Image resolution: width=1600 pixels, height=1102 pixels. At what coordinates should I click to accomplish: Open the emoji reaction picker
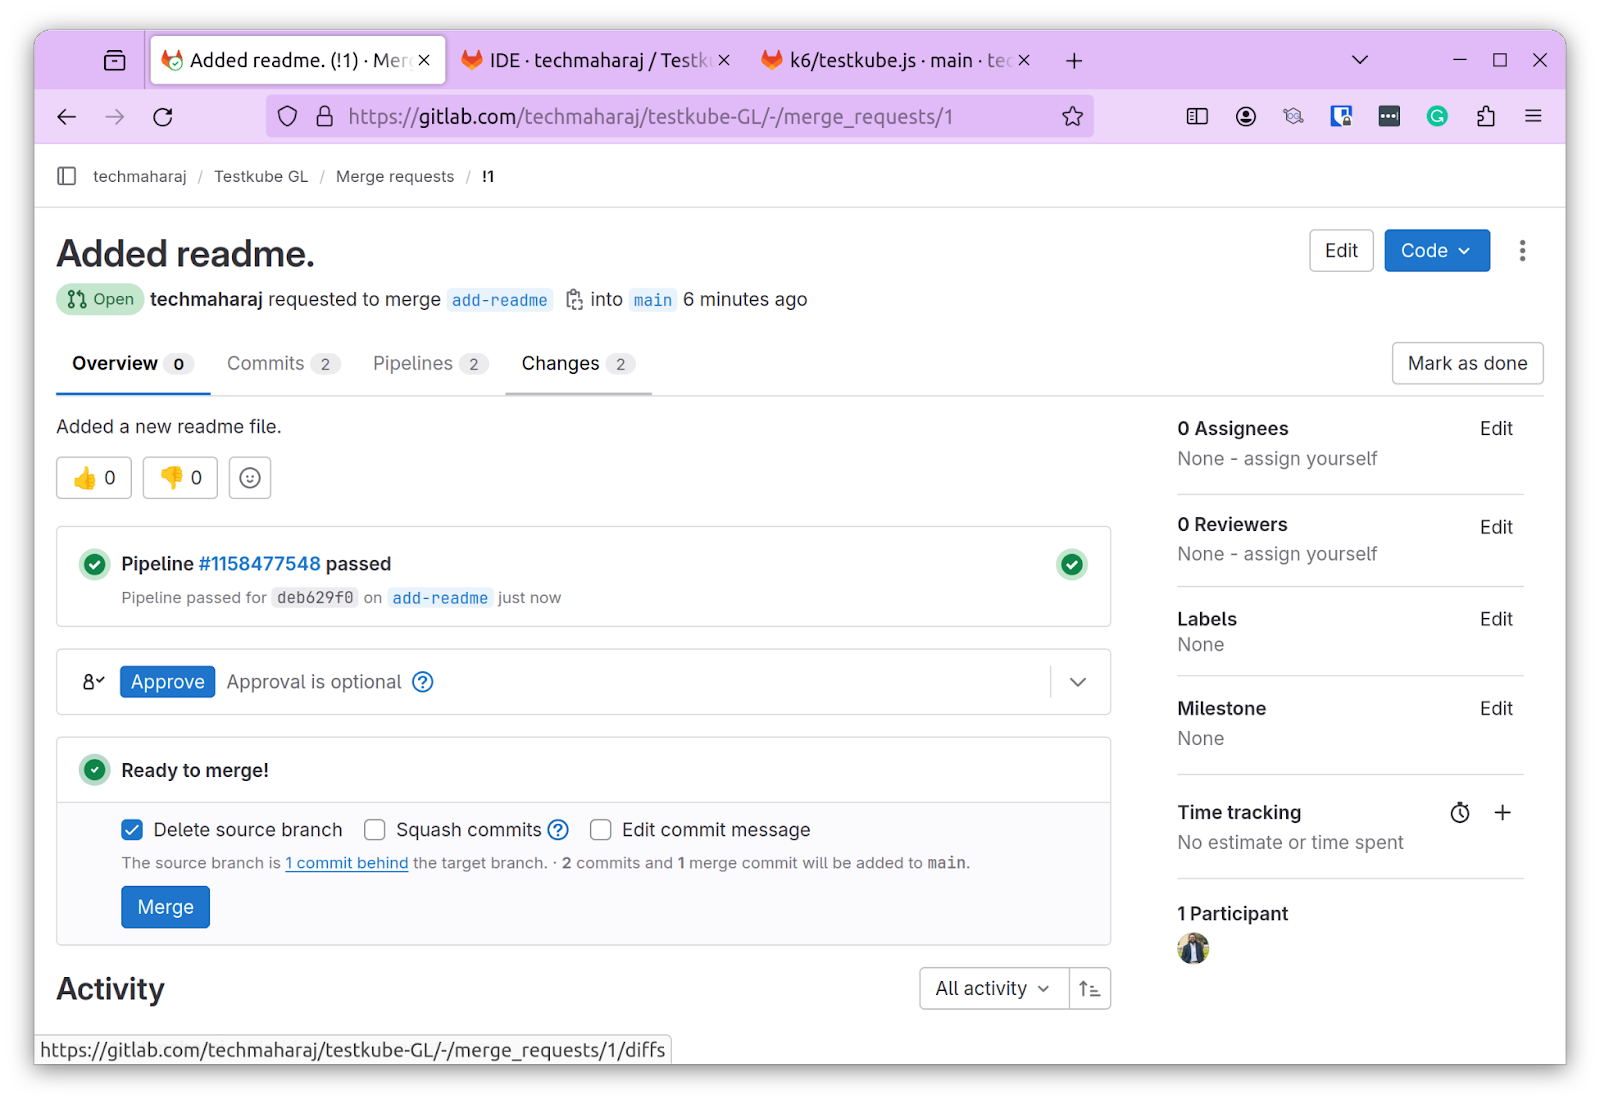point(250,478)
